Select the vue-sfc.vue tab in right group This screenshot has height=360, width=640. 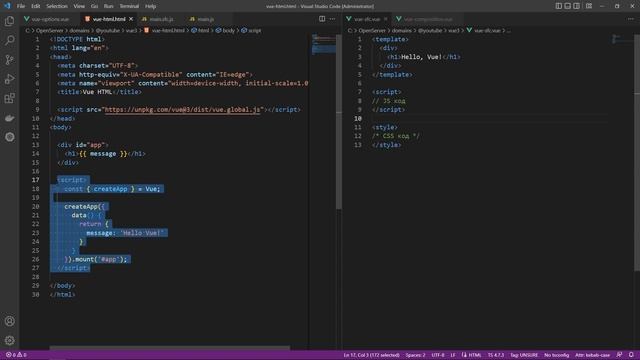tap(367, 19)
